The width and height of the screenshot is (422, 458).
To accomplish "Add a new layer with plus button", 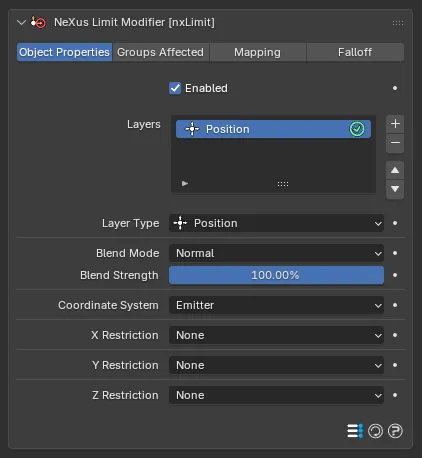I will [x=395, y=124].
